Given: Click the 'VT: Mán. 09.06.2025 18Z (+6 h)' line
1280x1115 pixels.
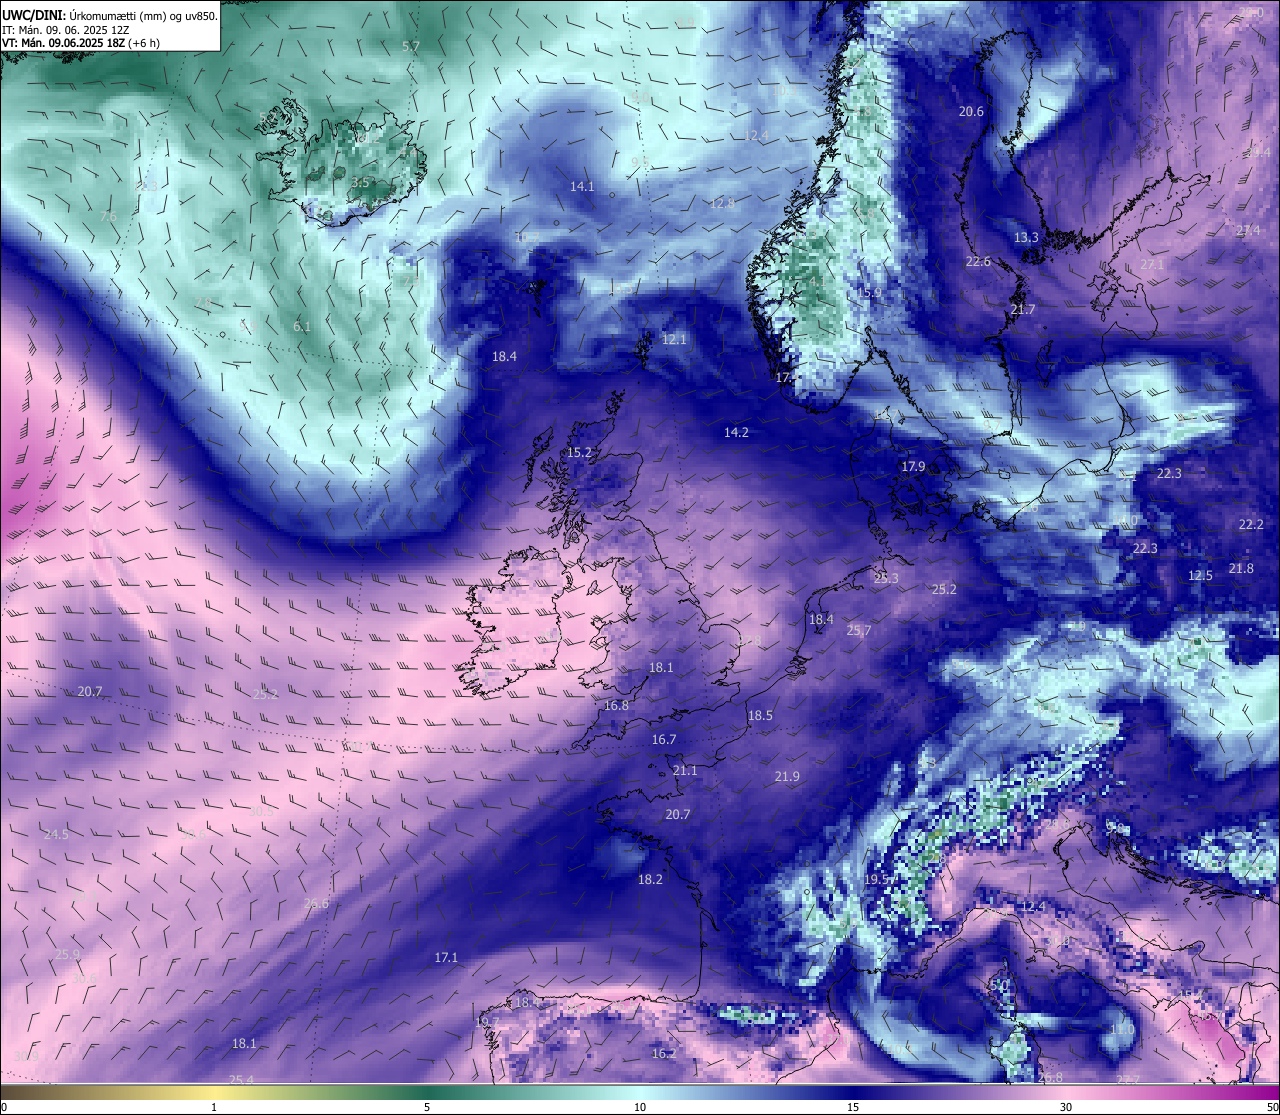Looking at the screenshot, I should coord(82,43).
